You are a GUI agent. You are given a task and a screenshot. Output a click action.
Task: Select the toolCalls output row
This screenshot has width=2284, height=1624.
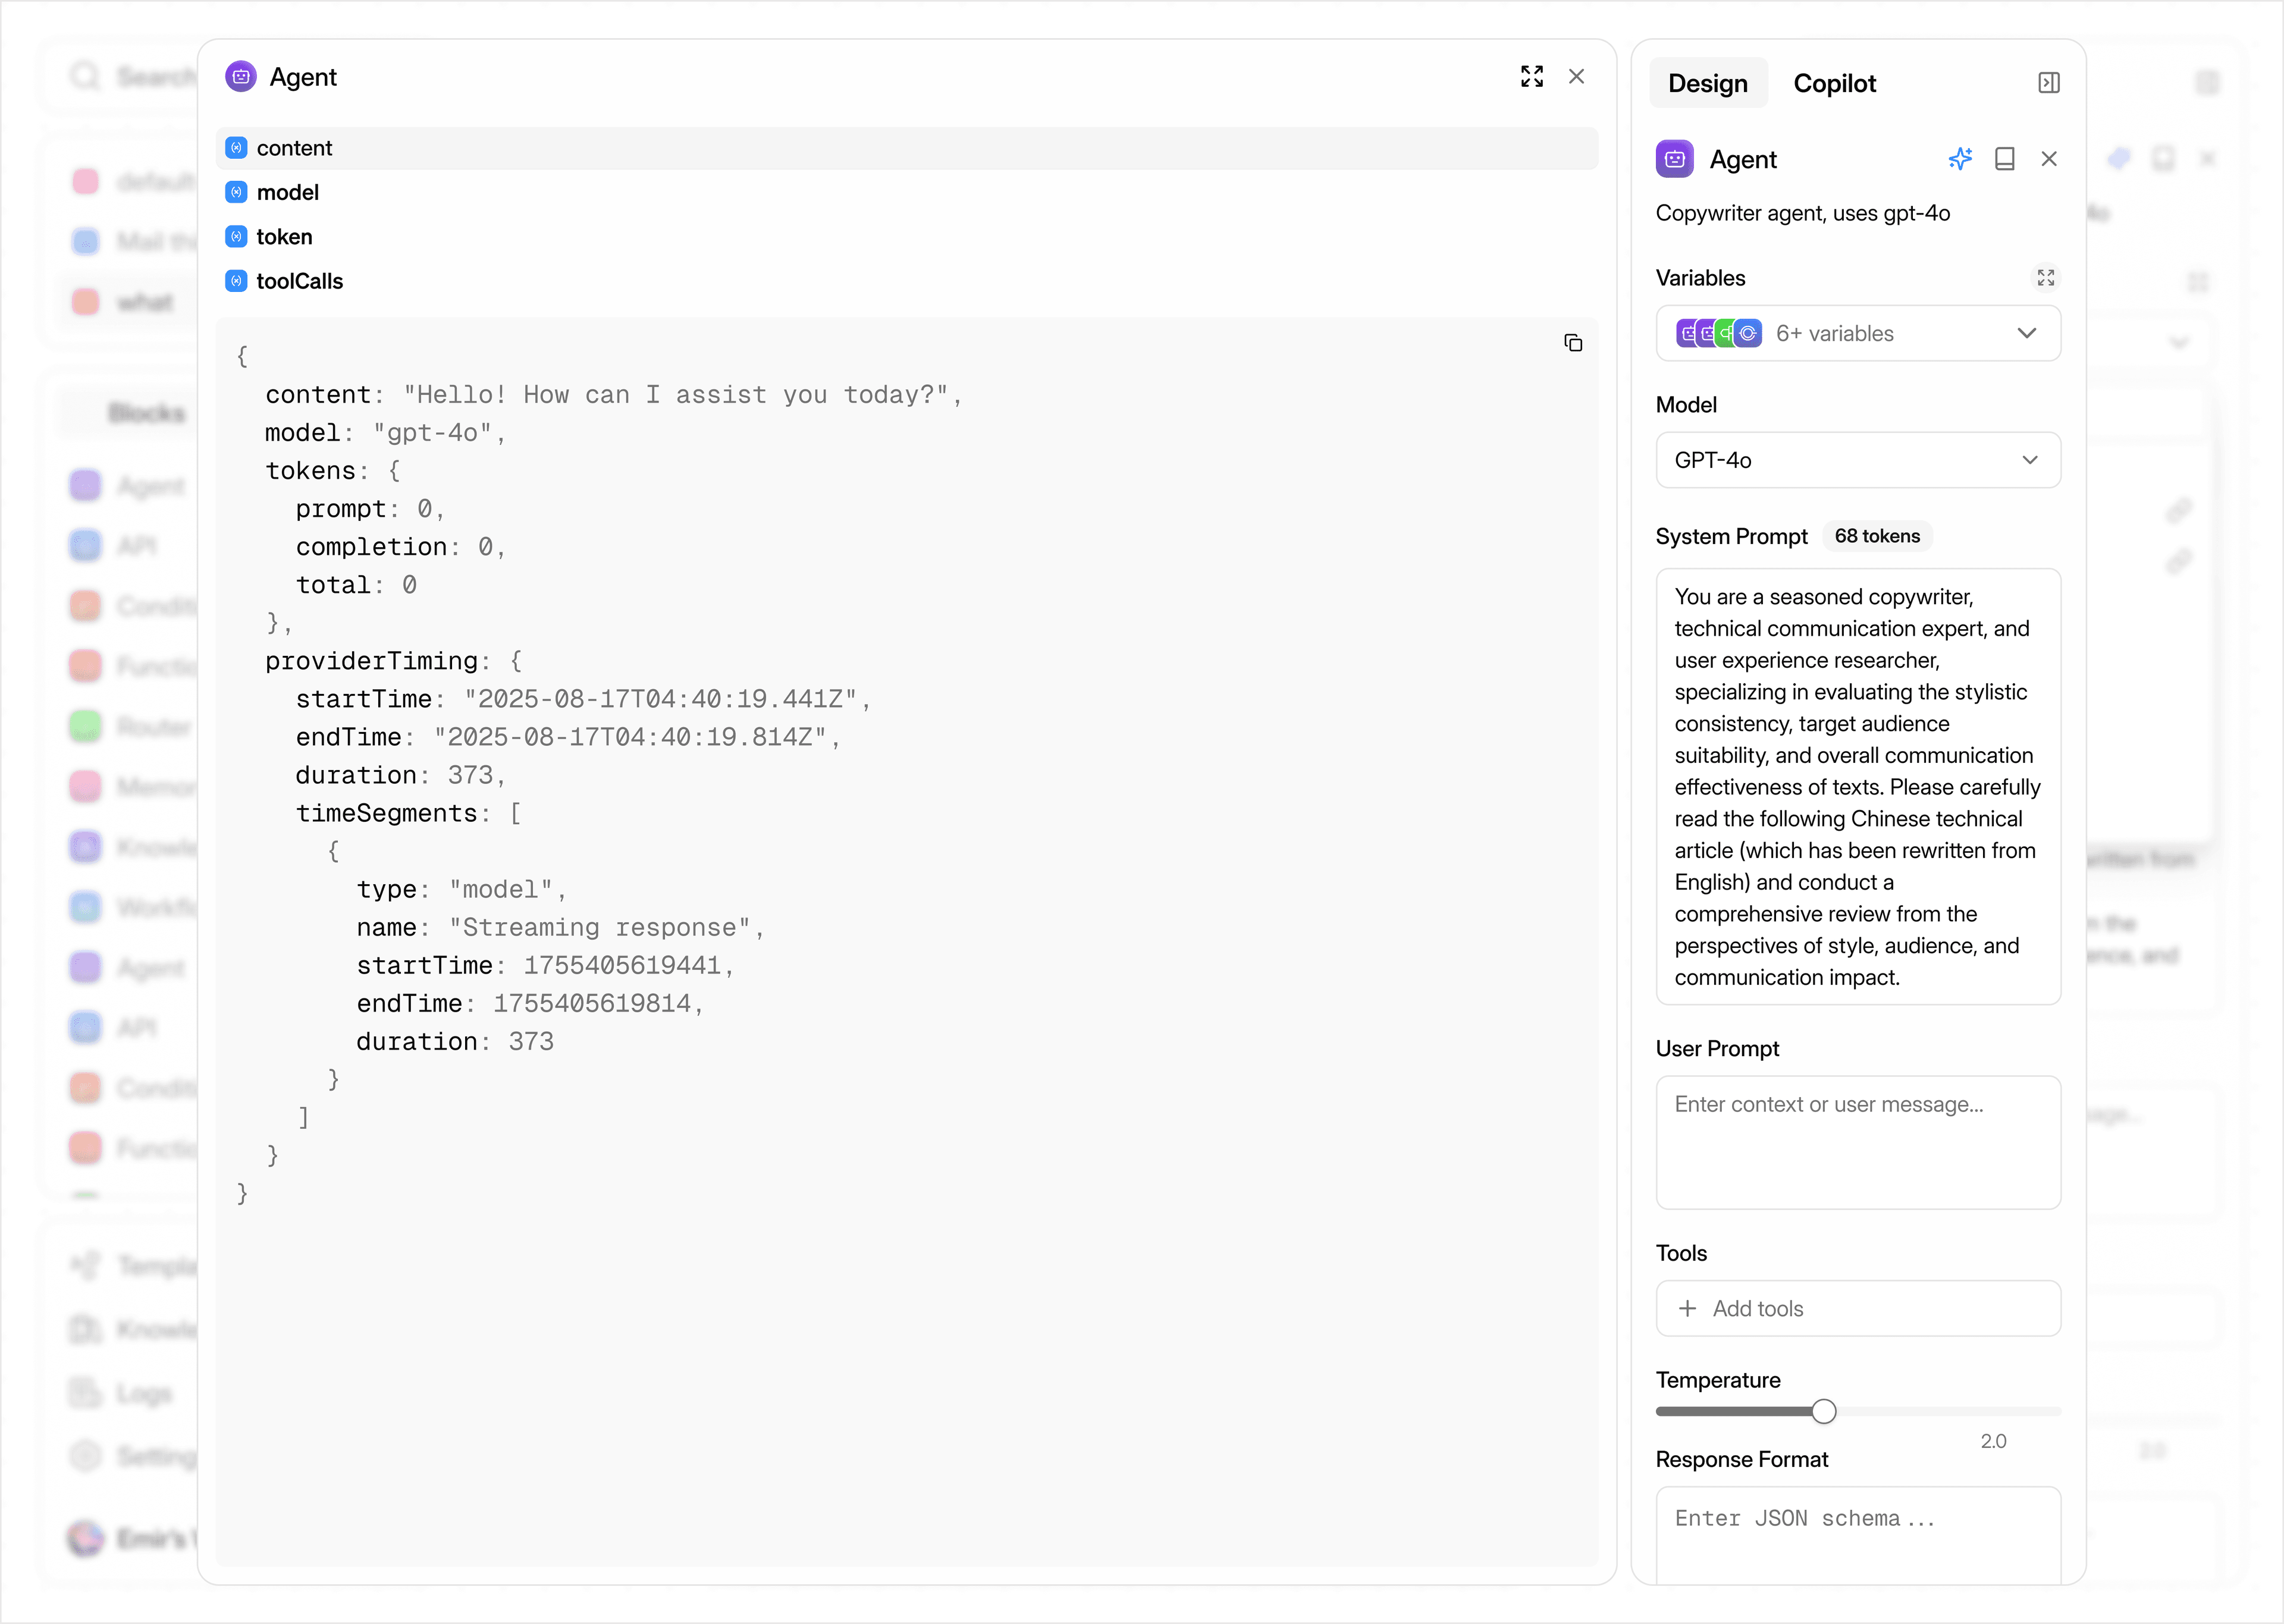point(906,281)
